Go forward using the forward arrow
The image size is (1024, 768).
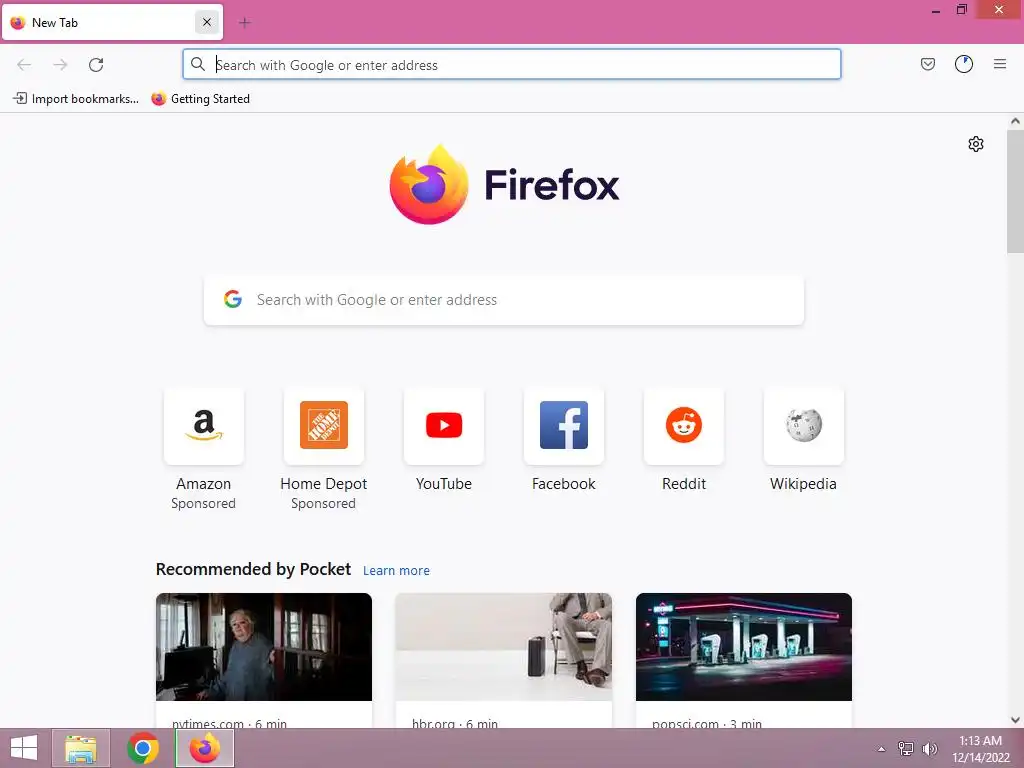[60, 65]
